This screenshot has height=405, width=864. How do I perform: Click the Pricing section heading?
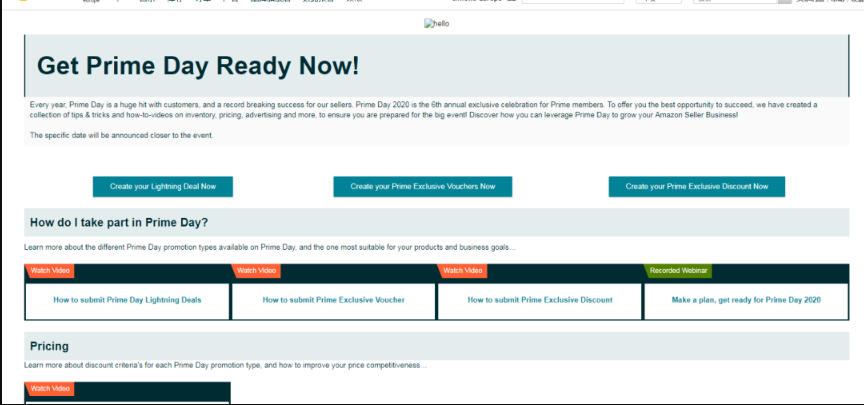click(x=50, y=346)
